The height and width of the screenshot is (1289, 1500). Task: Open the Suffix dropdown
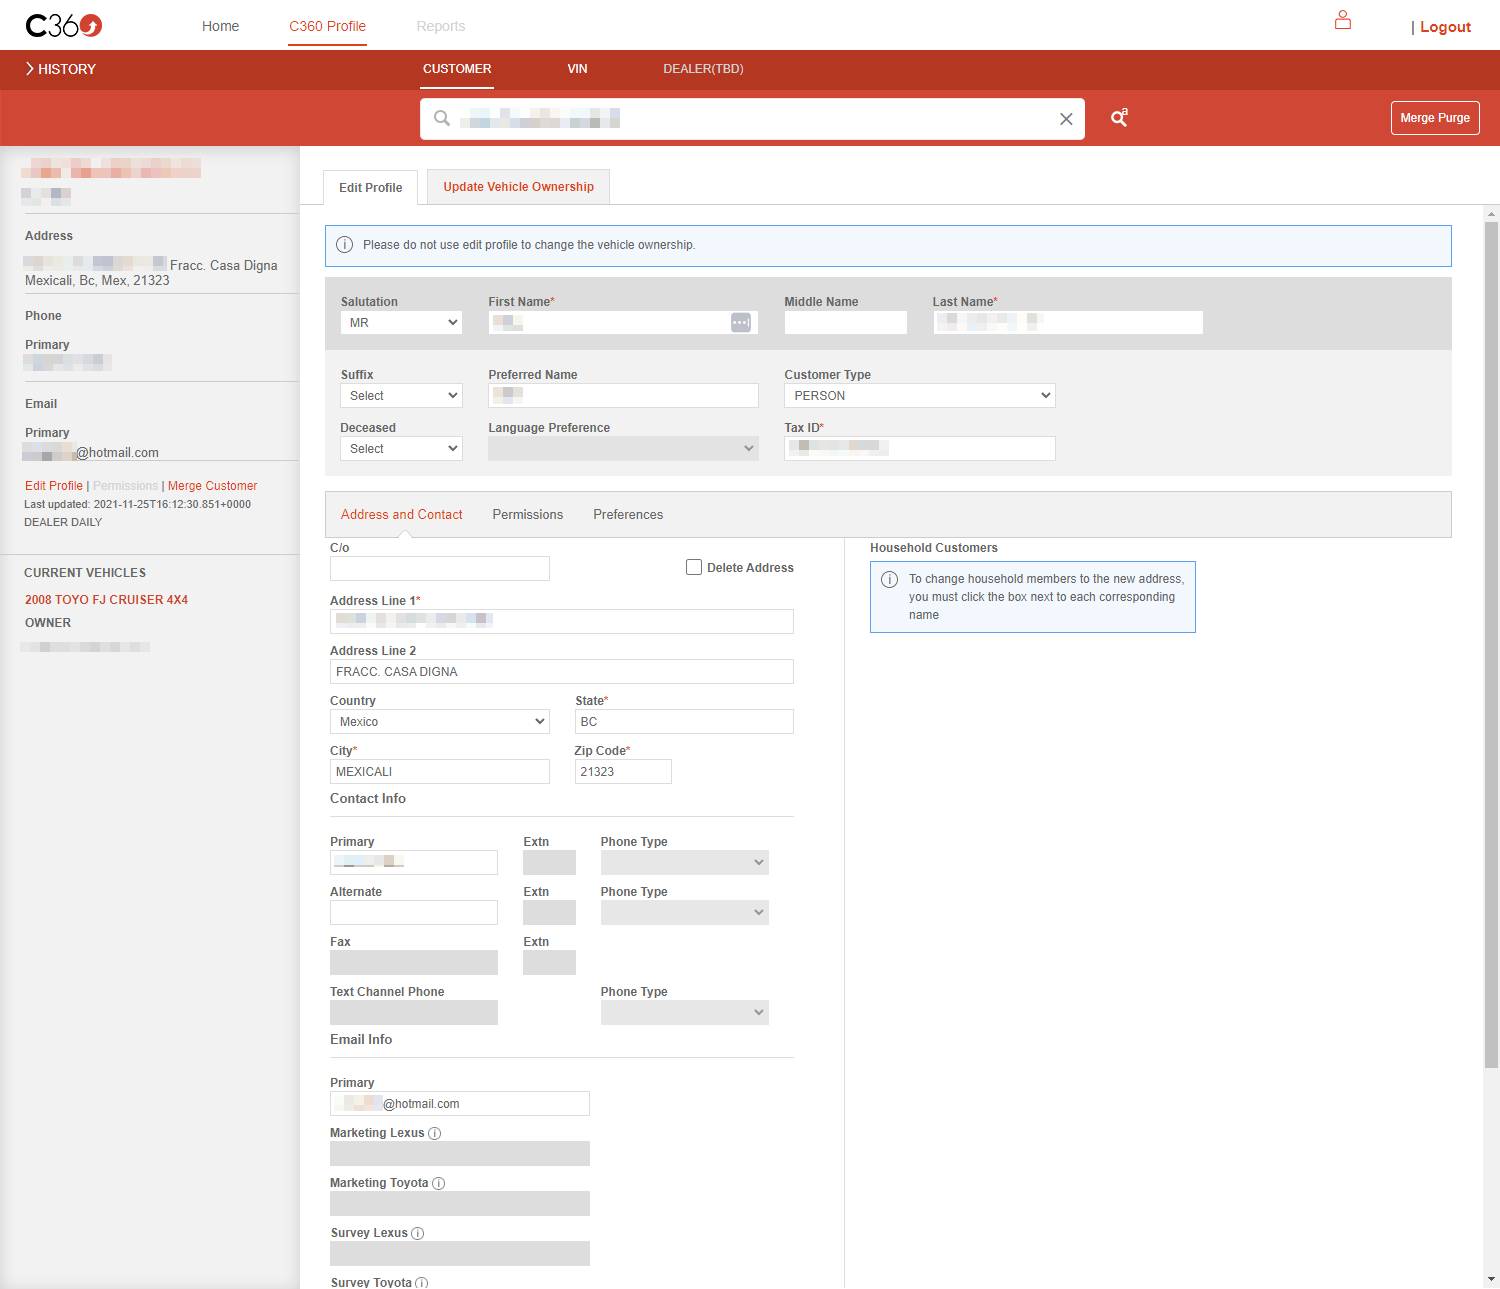click(401, 395)
